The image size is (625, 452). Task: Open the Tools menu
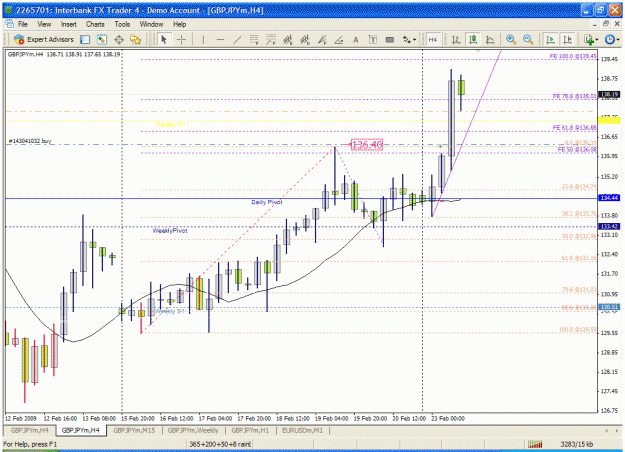[x=122, y=24]
